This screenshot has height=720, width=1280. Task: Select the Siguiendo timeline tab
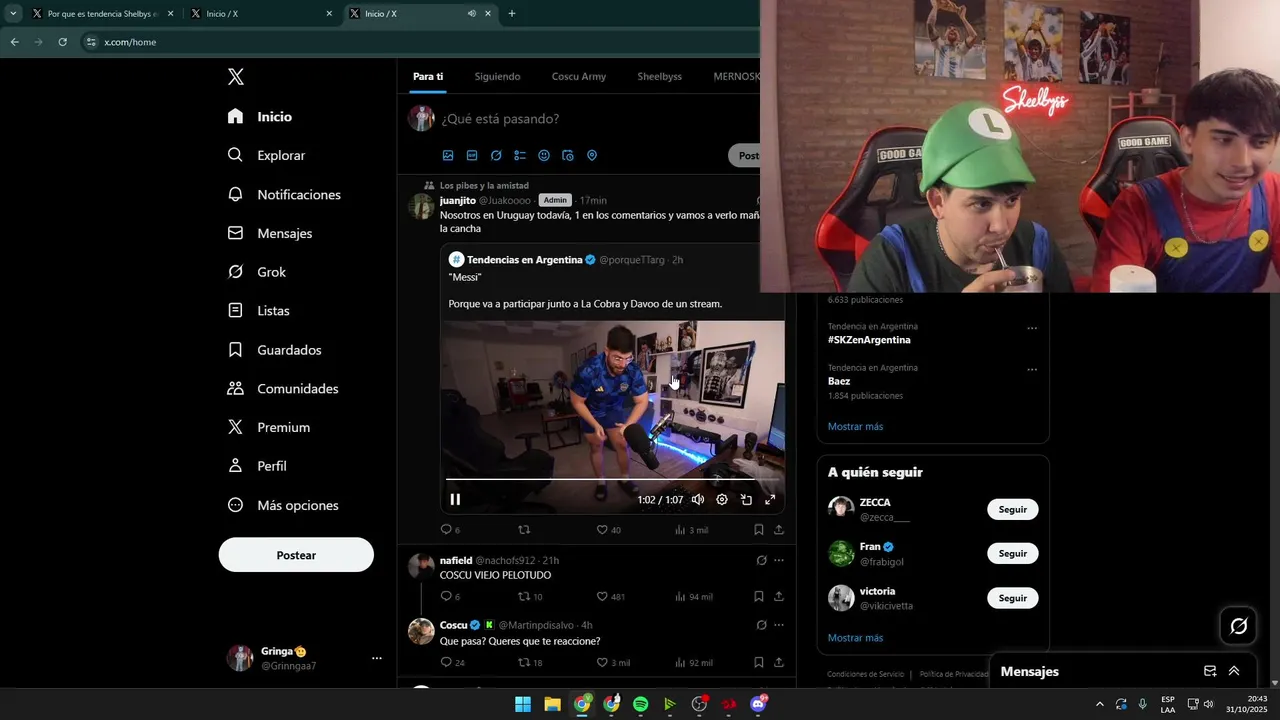click(497, 77)
